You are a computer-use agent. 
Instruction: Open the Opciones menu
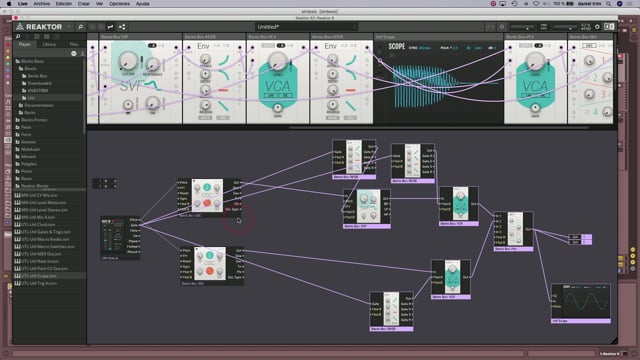click(119, 4)
